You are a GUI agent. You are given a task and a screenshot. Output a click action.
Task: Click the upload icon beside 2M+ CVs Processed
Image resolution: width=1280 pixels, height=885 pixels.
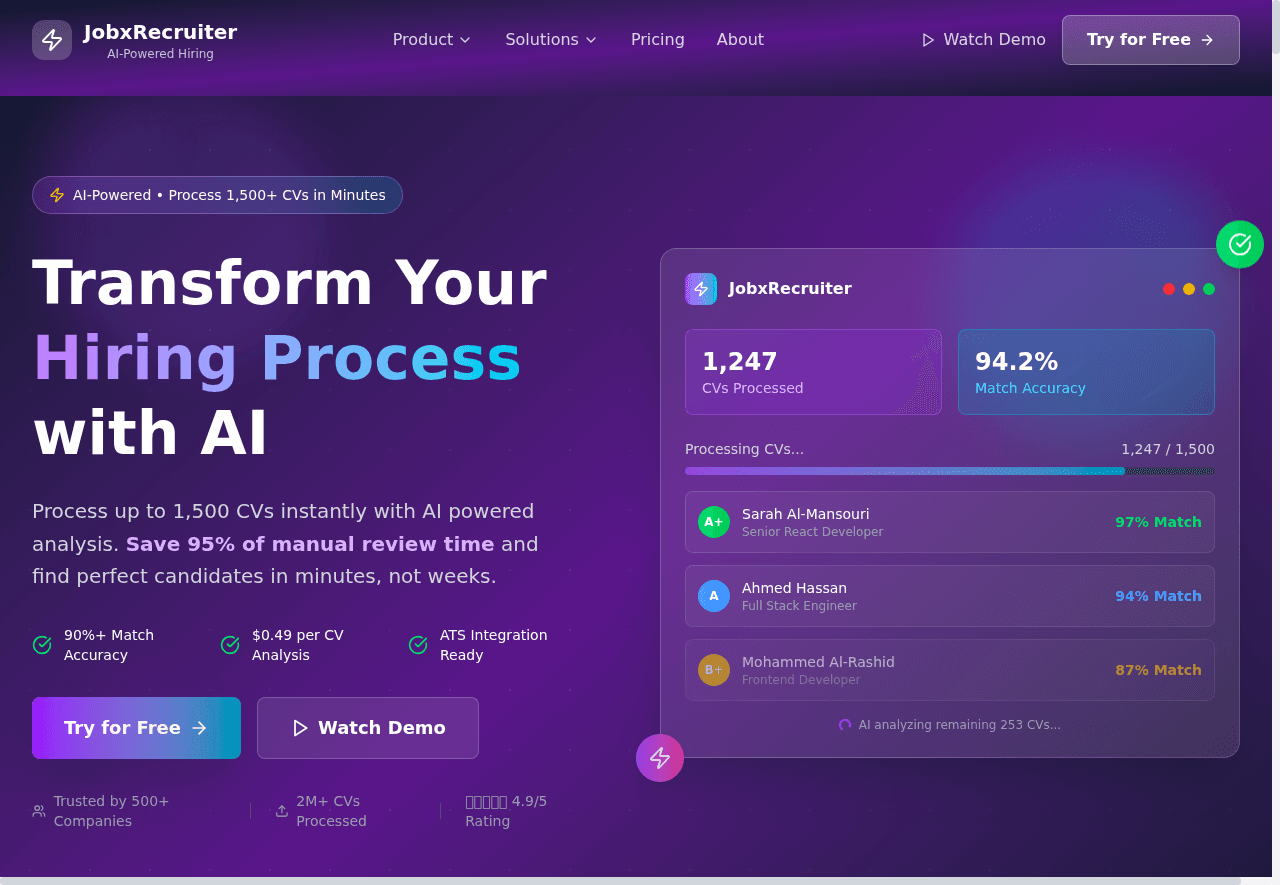[282, 811]
